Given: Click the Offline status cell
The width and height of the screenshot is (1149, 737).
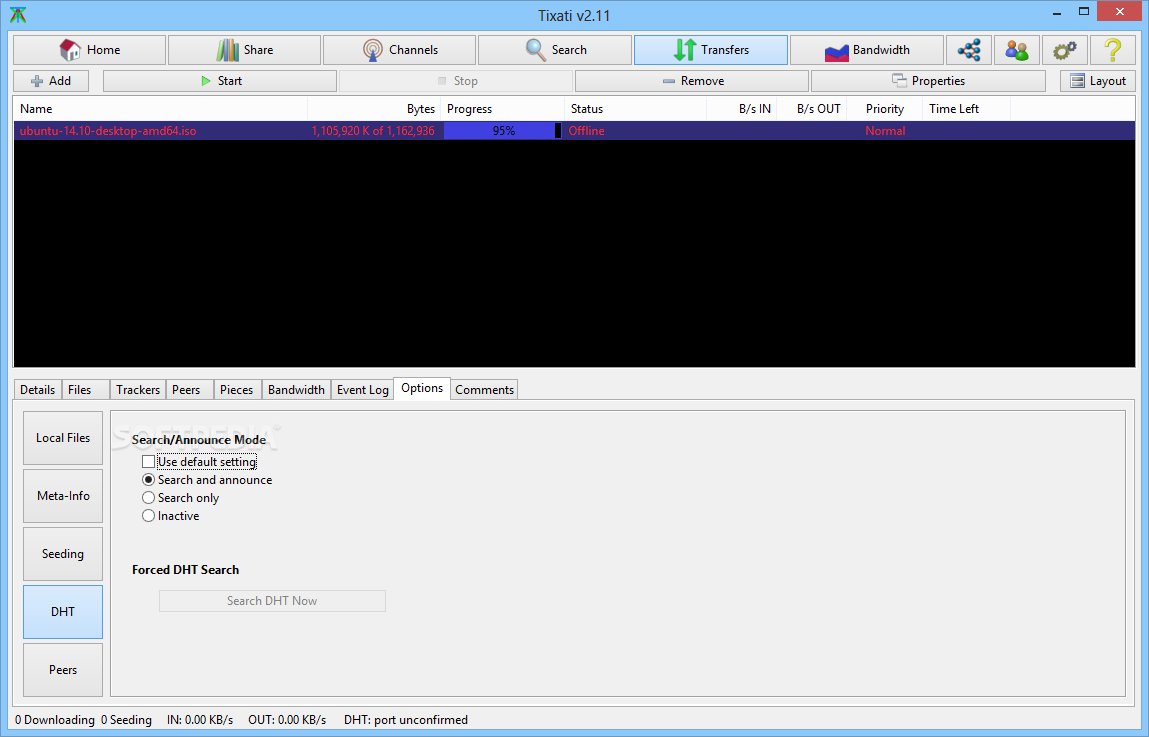Looking at the screenshot, I should [x=586, y=130].
